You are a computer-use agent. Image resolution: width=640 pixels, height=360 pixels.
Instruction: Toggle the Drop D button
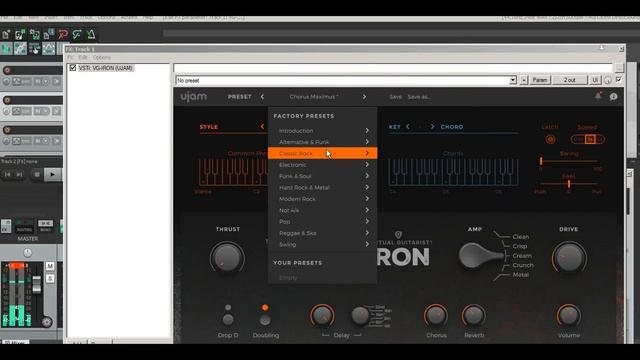click(x=228, y=320)
